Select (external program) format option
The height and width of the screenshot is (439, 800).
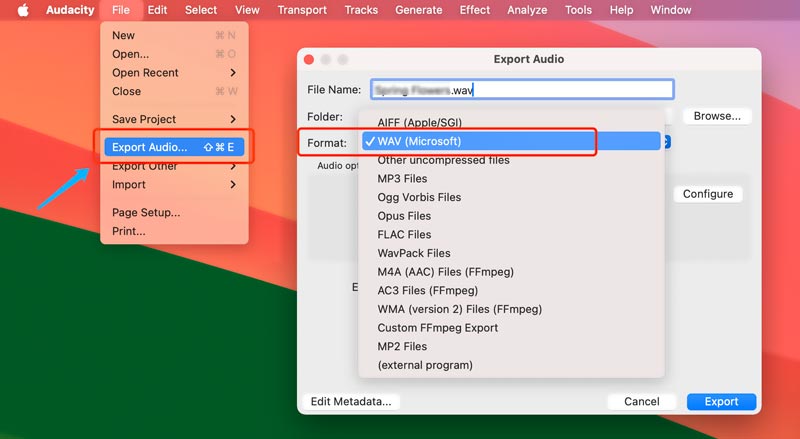(x=511, y=365)
